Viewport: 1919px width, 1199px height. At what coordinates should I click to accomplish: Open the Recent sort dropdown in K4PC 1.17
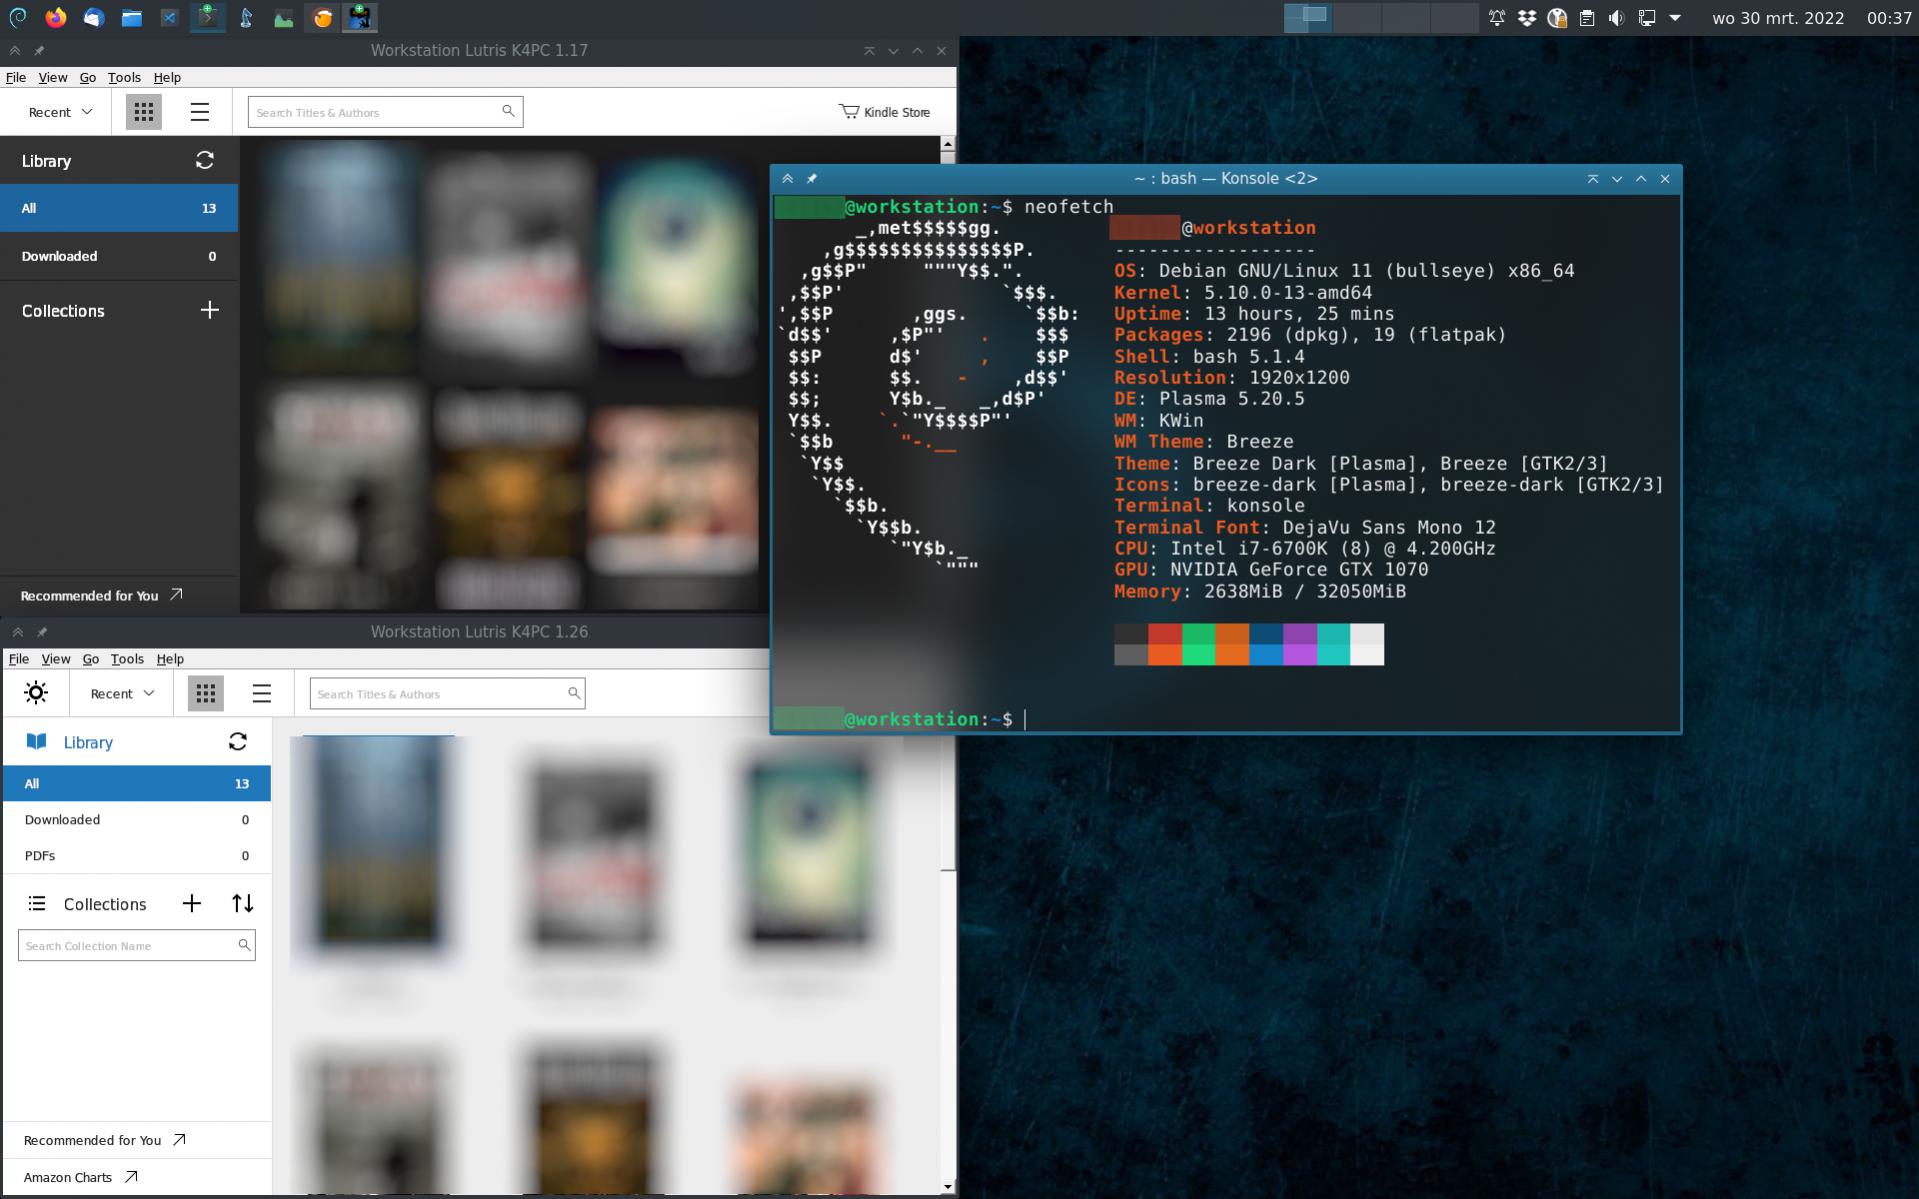60,112
